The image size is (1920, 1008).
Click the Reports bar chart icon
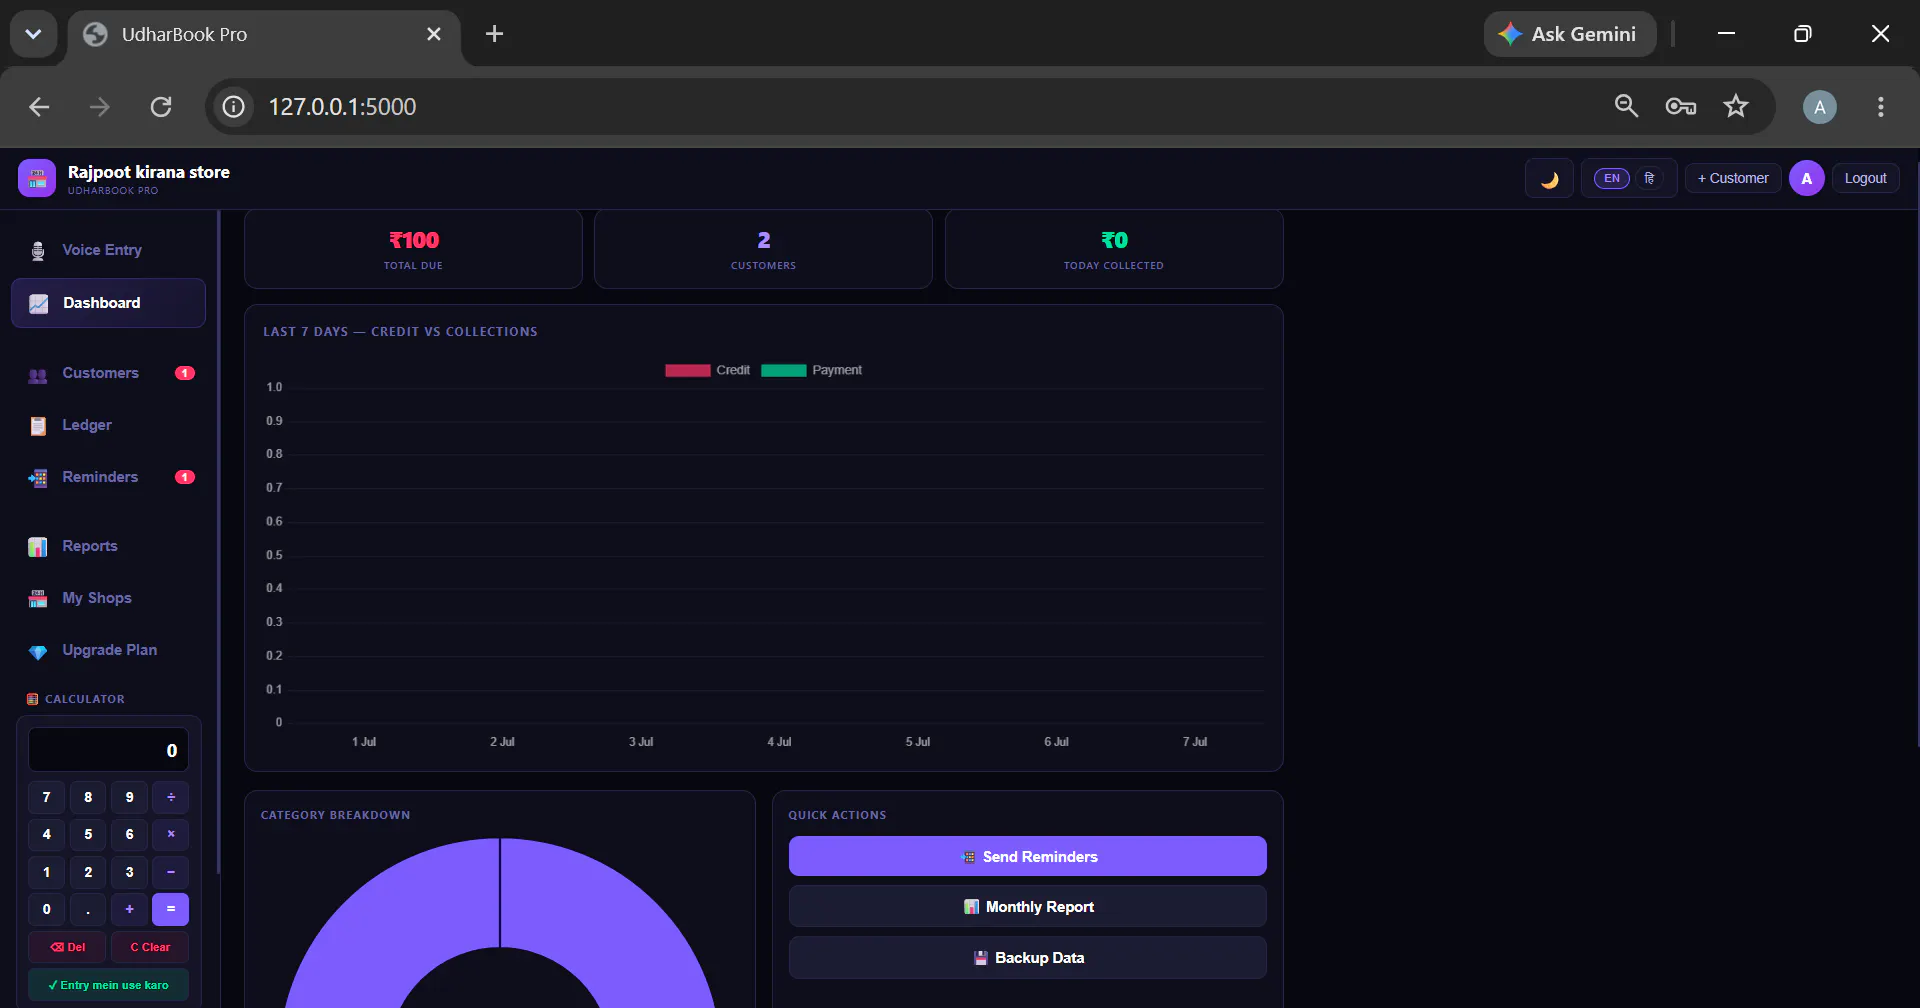[38, 547]
